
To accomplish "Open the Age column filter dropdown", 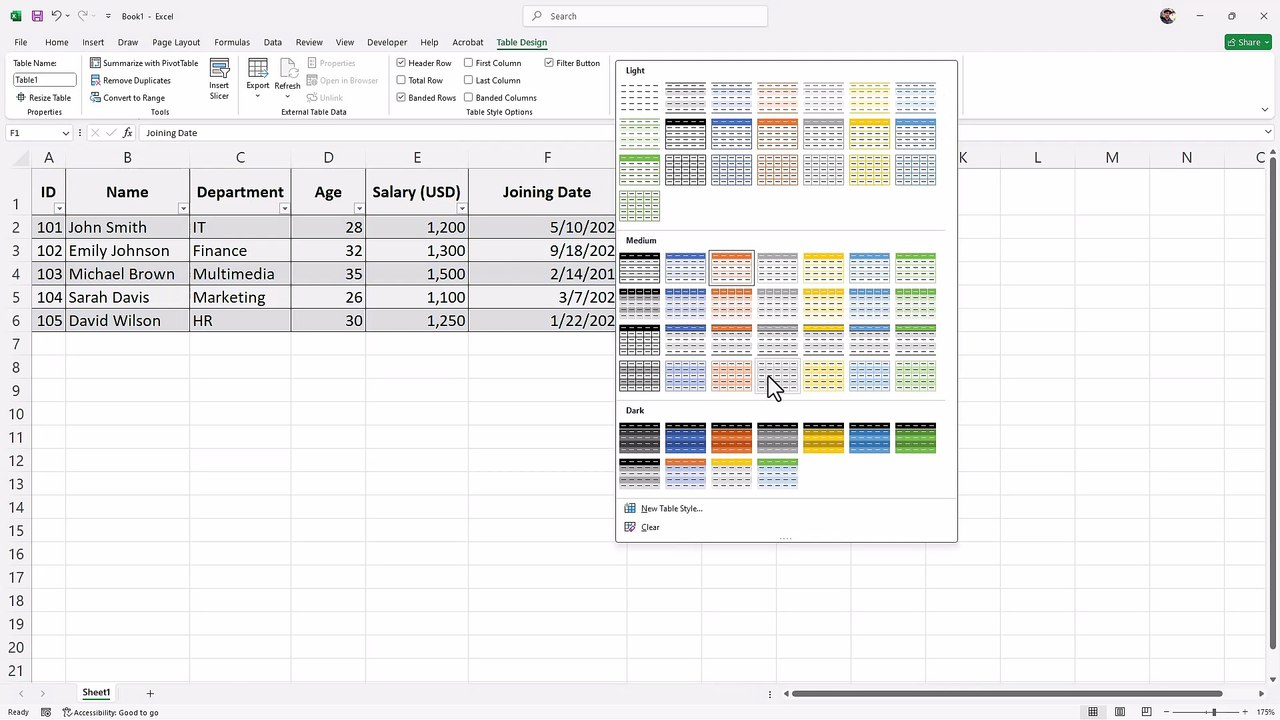I will (359, 208).
